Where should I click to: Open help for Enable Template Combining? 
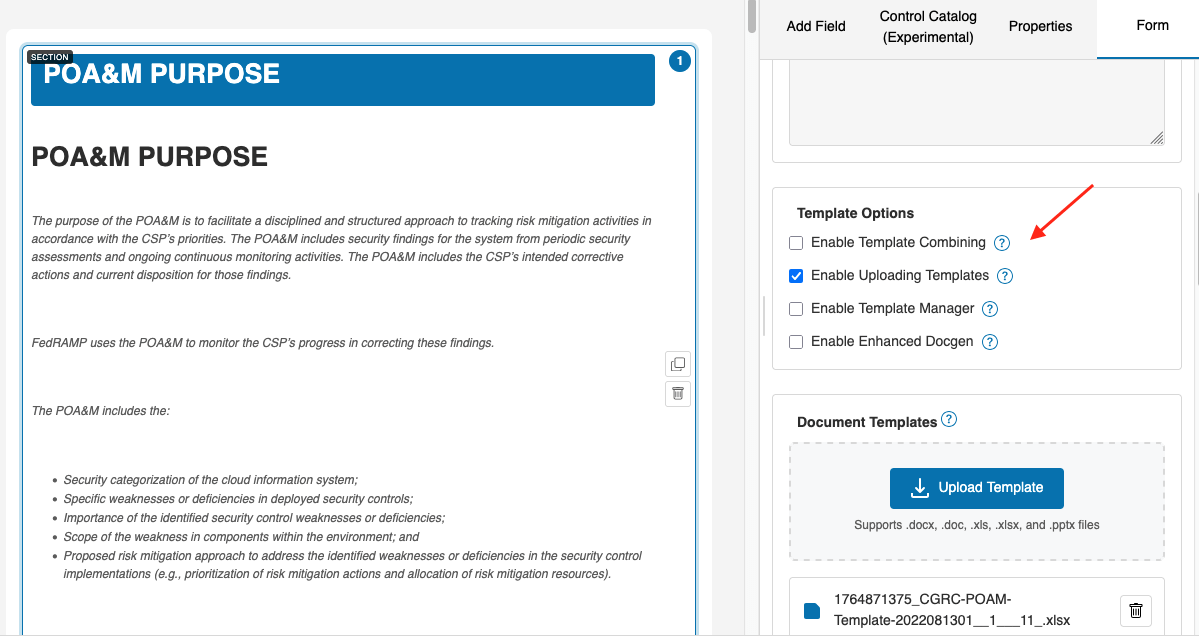[1002, 243]
